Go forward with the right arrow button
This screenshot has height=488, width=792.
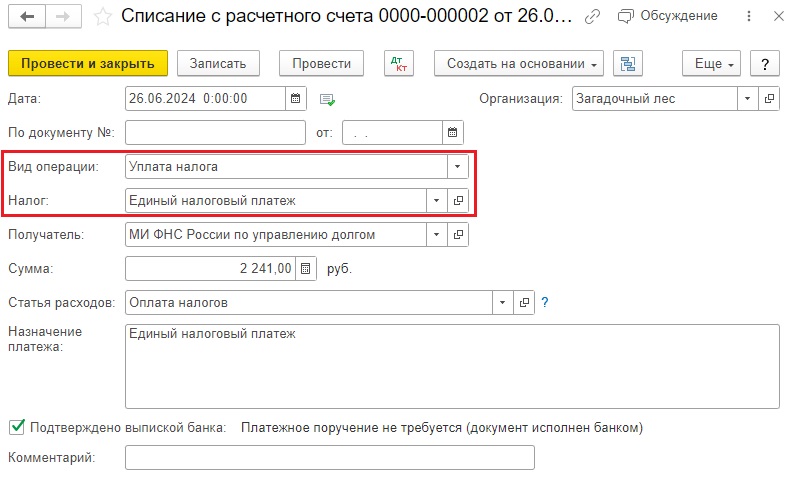click(x=63, y=17)
